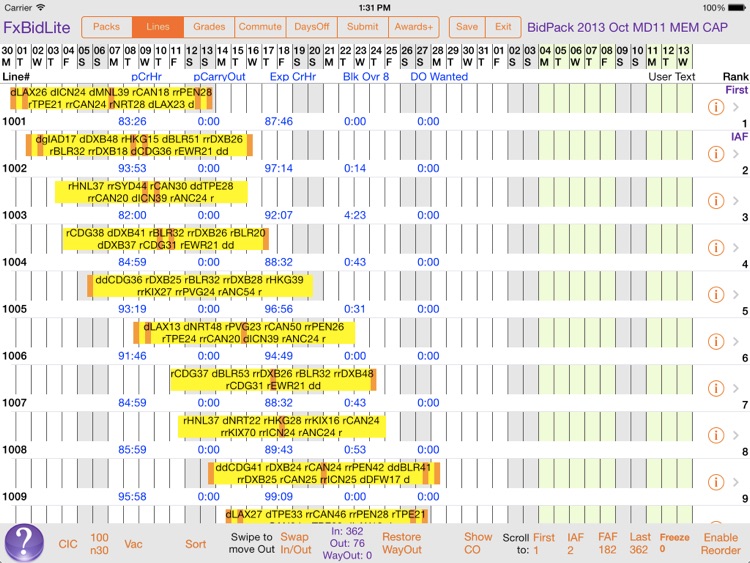Expand line 1009 details chevron
The height and width of the screenshot is (563, 750).
click(x=736, y=482)
